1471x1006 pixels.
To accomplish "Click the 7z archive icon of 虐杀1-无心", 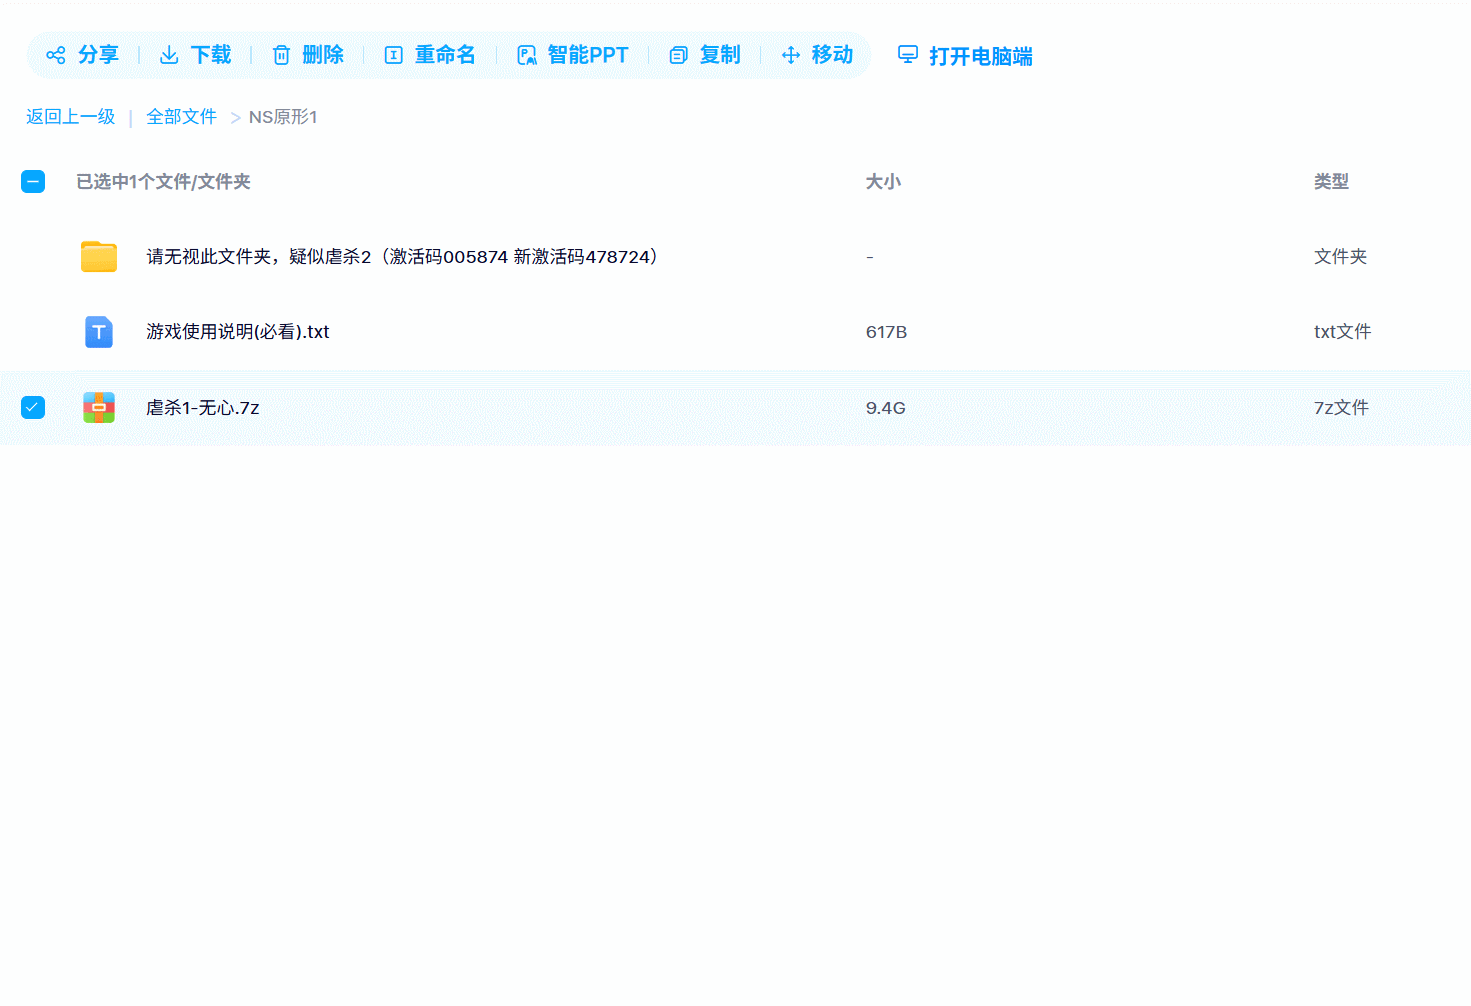I will [98, 407].
